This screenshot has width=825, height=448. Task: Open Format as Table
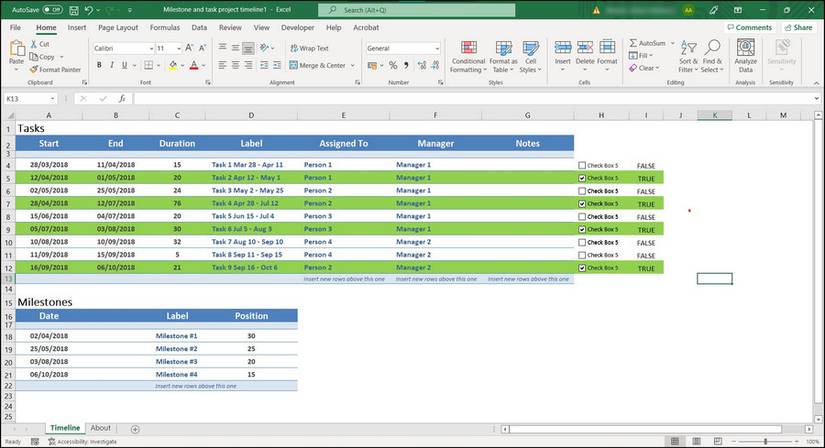504,56
